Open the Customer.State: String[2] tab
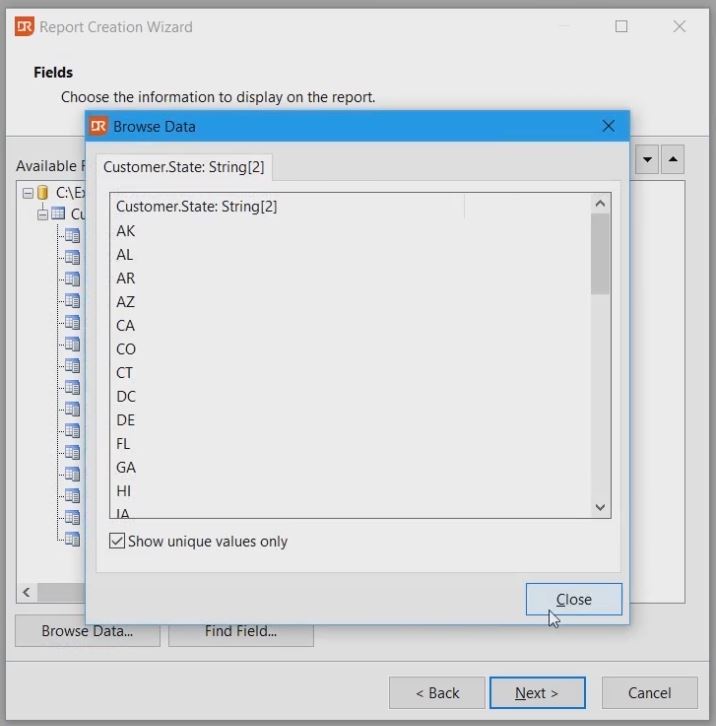 tap(184, 167)
